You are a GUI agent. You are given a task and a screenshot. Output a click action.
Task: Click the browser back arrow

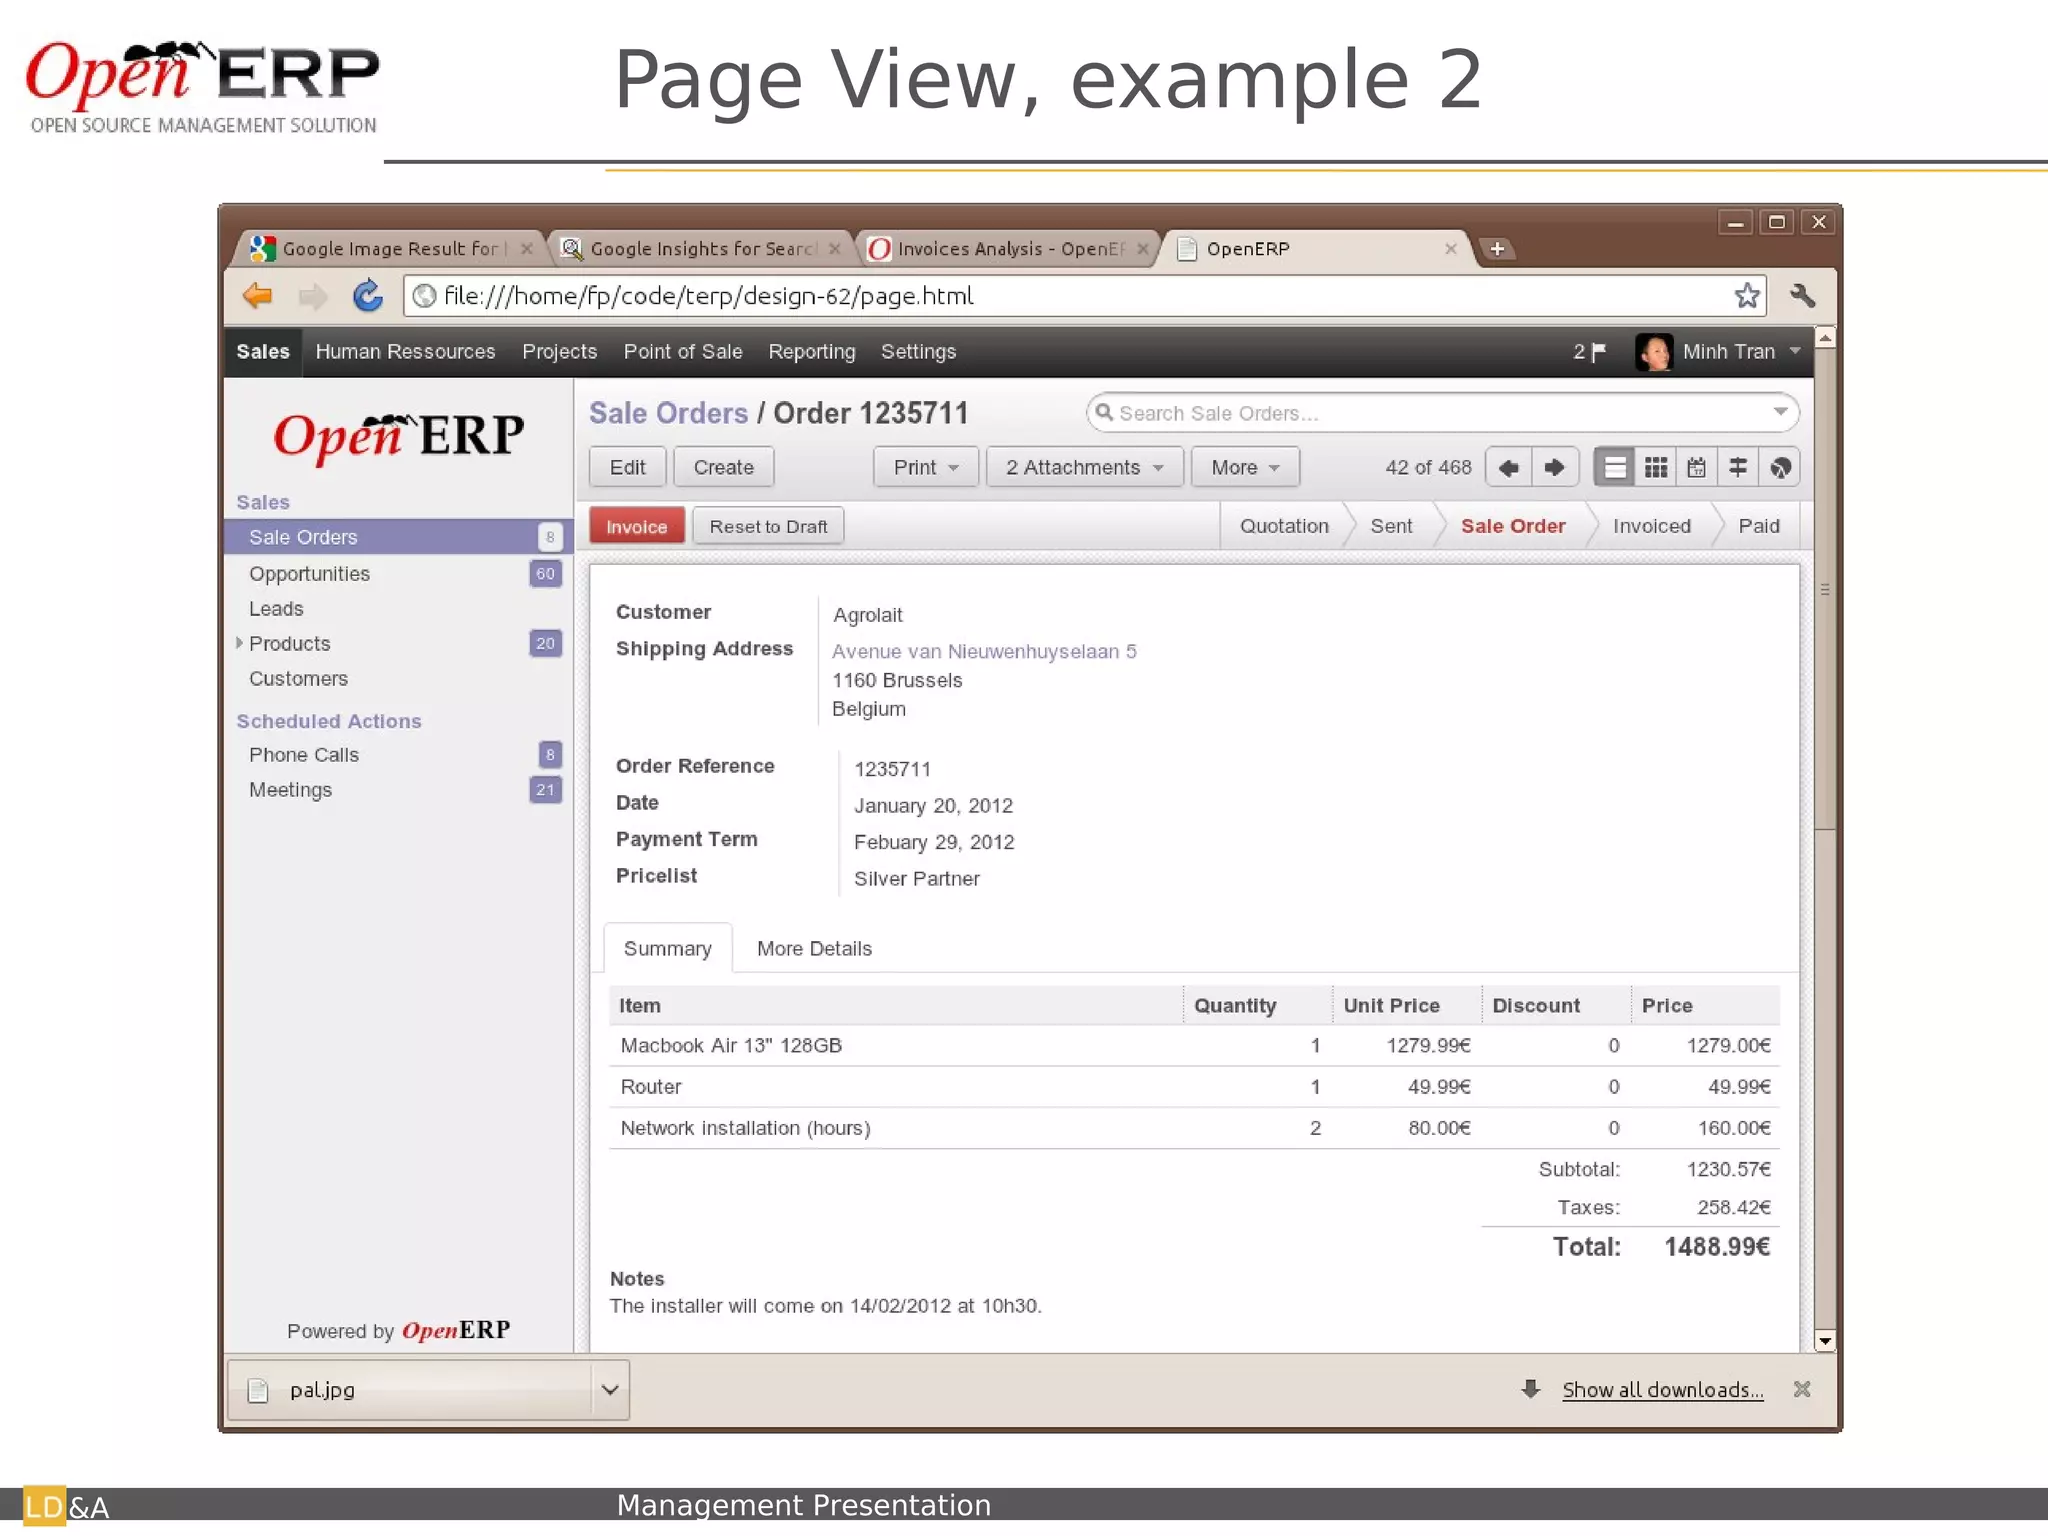(x=257, y=296)
